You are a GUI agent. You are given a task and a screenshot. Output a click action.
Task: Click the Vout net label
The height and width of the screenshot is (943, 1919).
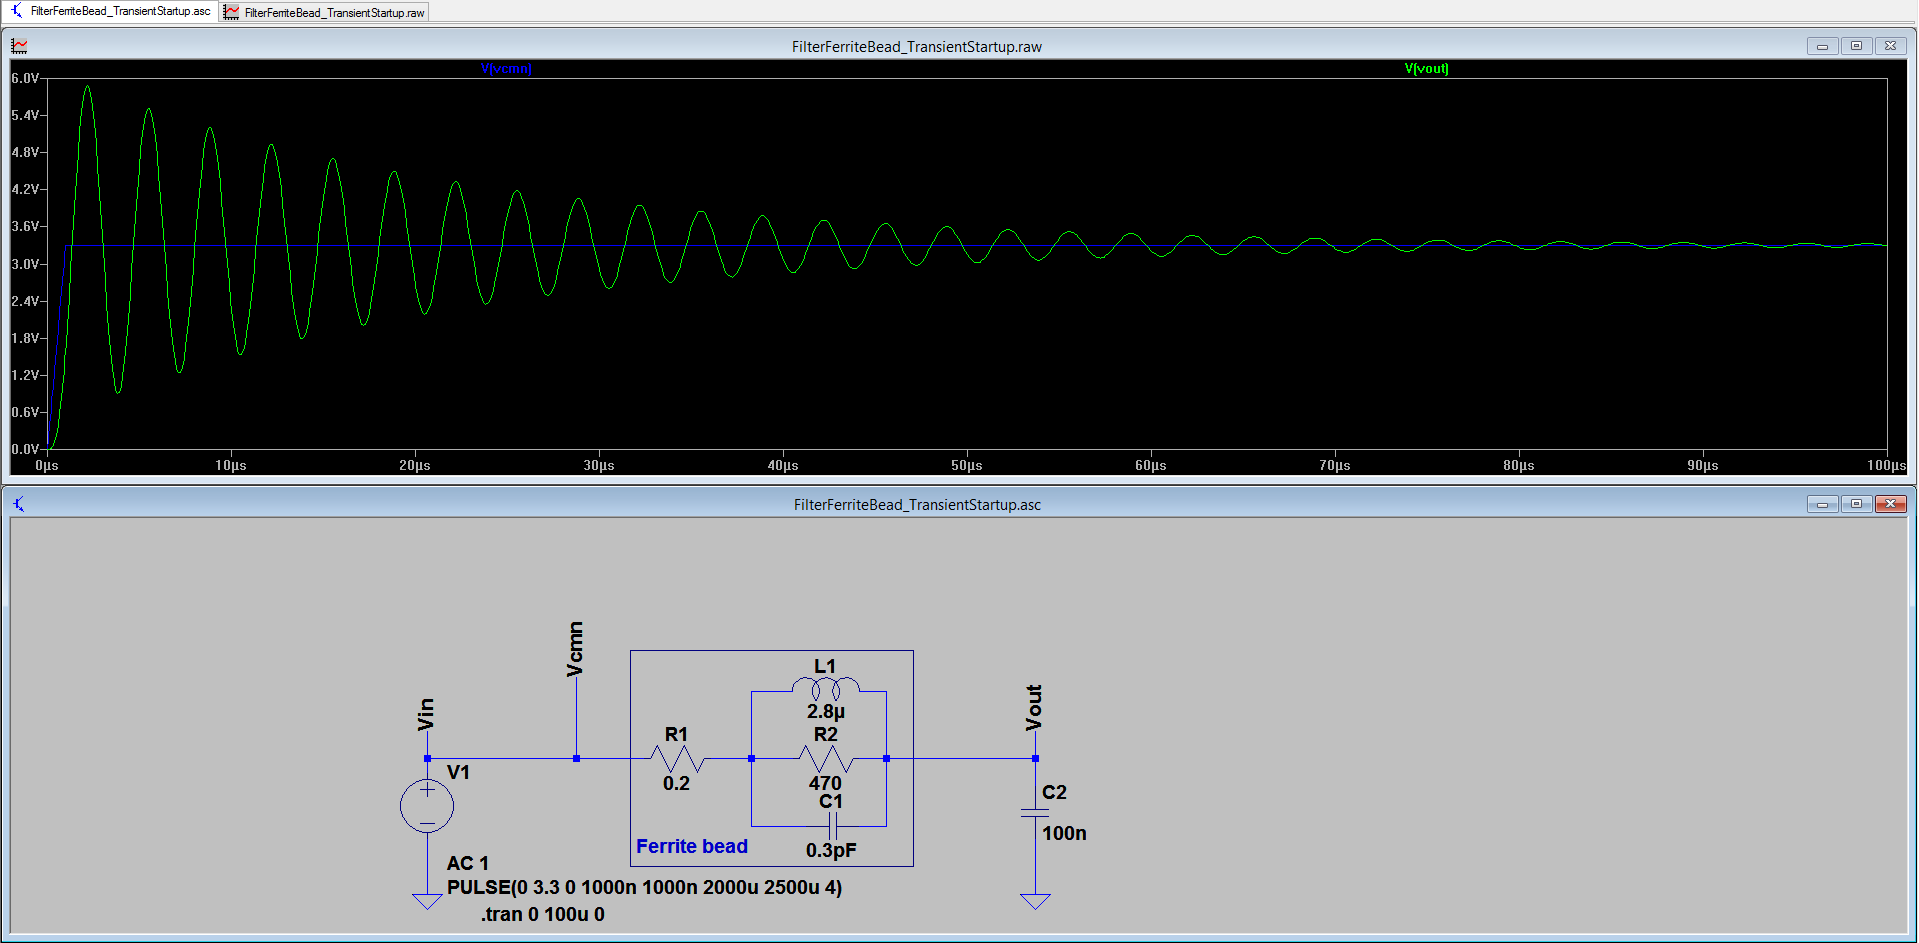coord(1034,708)
